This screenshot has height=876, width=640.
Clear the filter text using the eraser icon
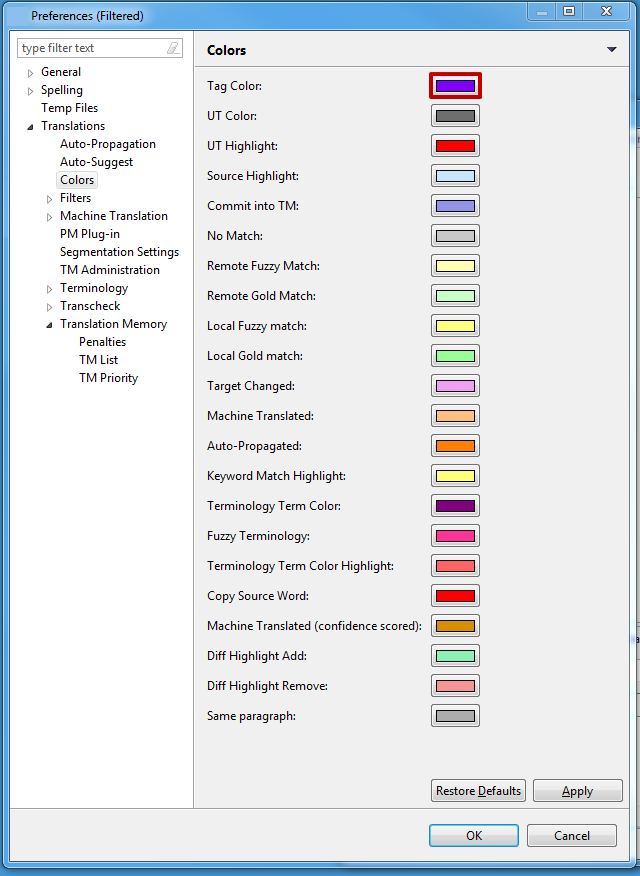tap(173, 48)
